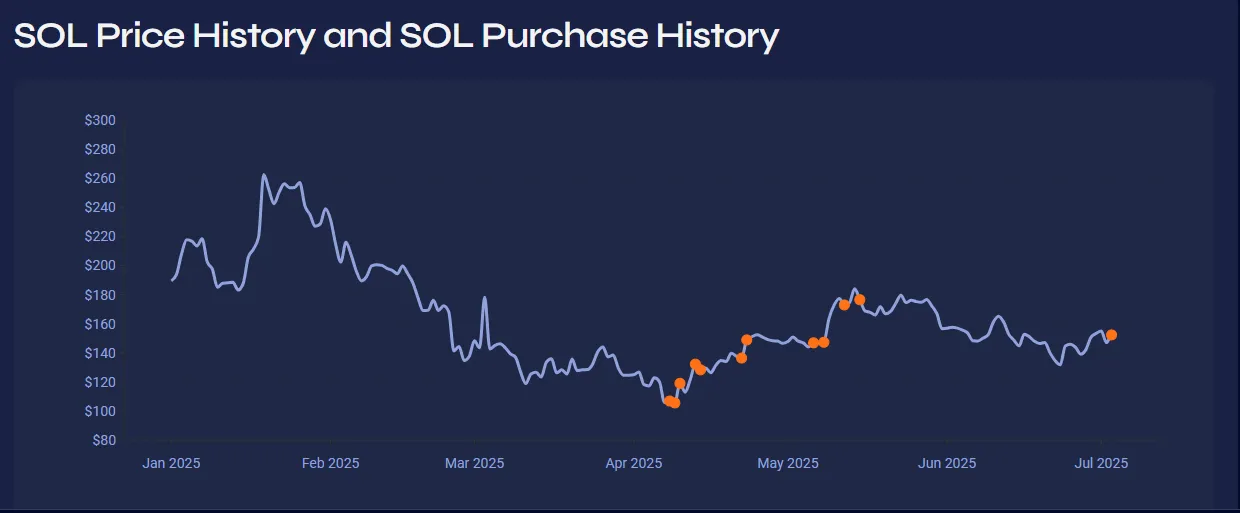Image resolution: width=1240 pixels, height=513 pixels.
Task: Click the "Mar 2025" date label
Action: coord(475,463)
